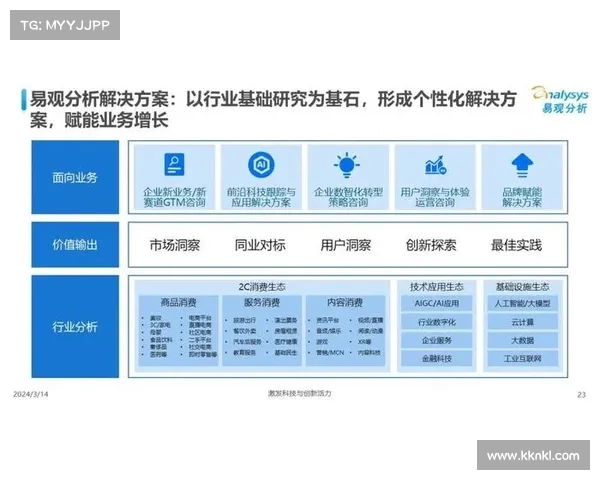The image size is (600, 480).
Task: Click the 内容消费 section heading
Action: click(345, 303)
